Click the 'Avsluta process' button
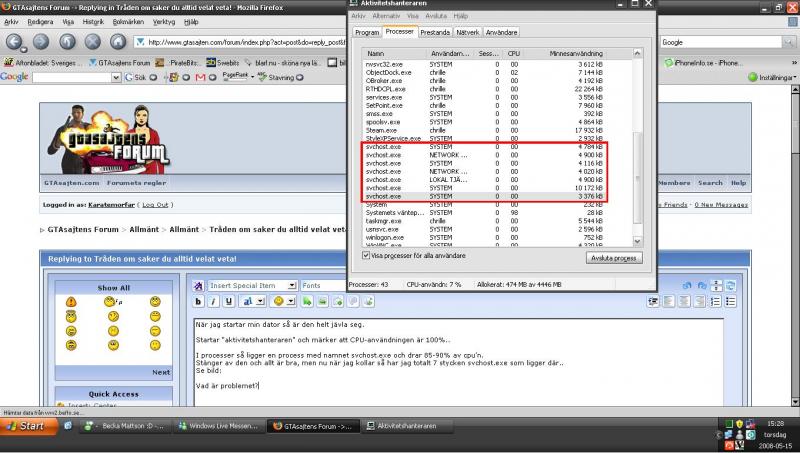 pyautogui.click(x=612, y=257)
